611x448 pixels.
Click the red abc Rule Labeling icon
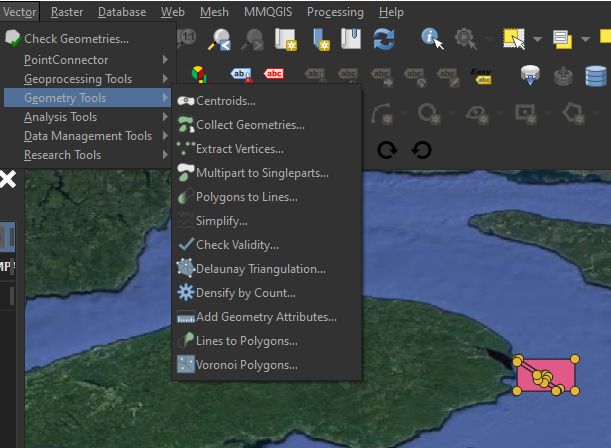click(274, 74)
